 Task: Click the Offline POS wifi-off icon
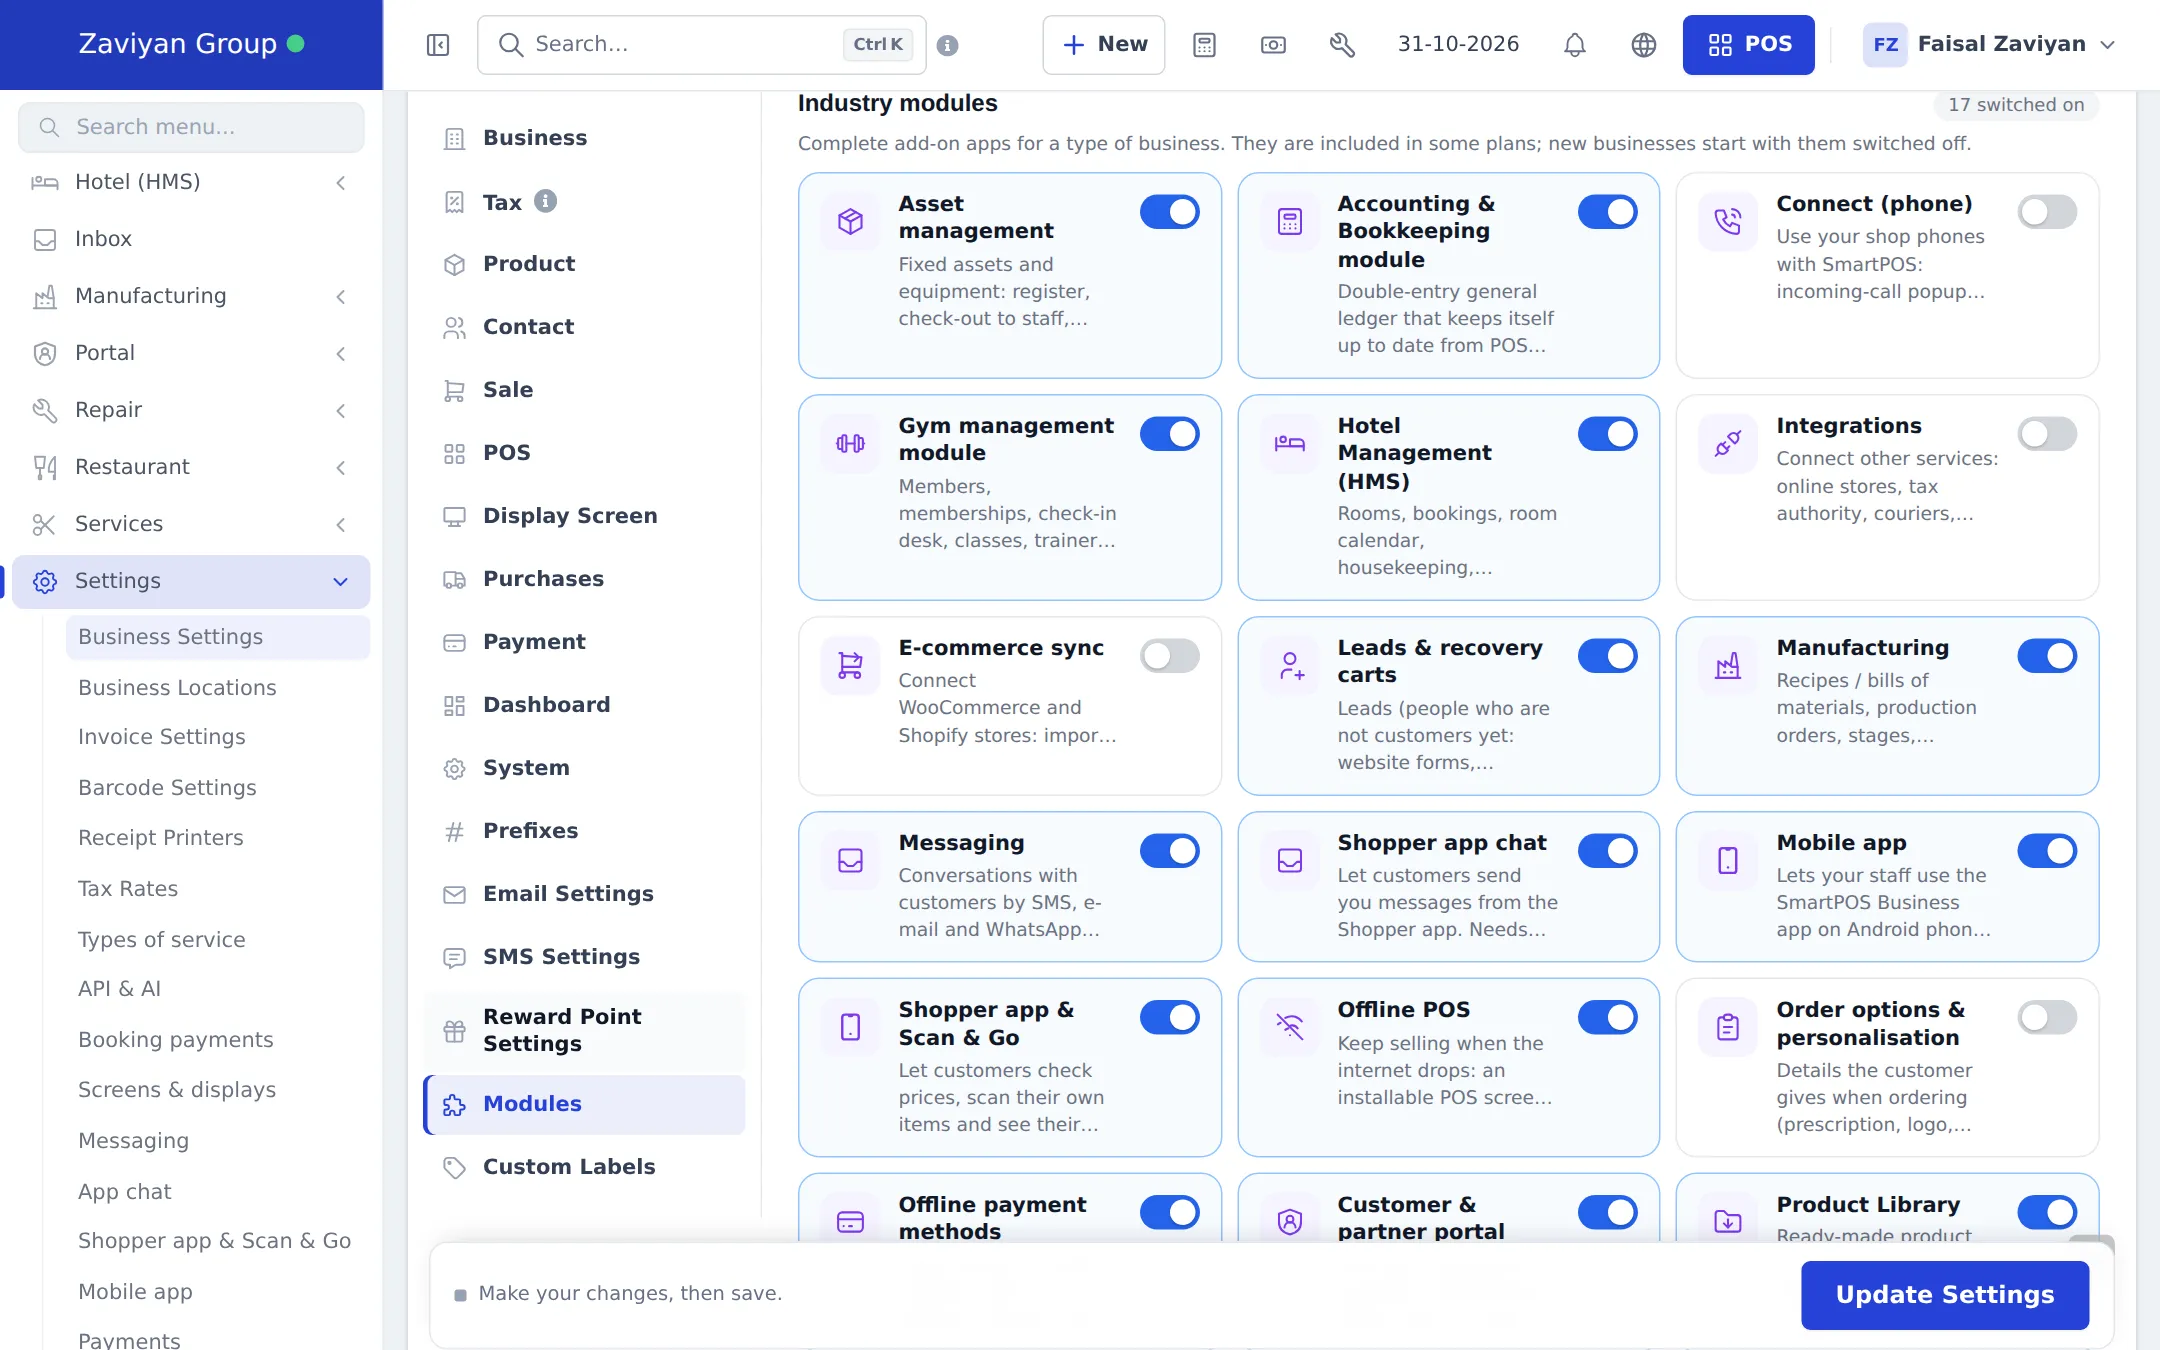coord(1290,1027)
